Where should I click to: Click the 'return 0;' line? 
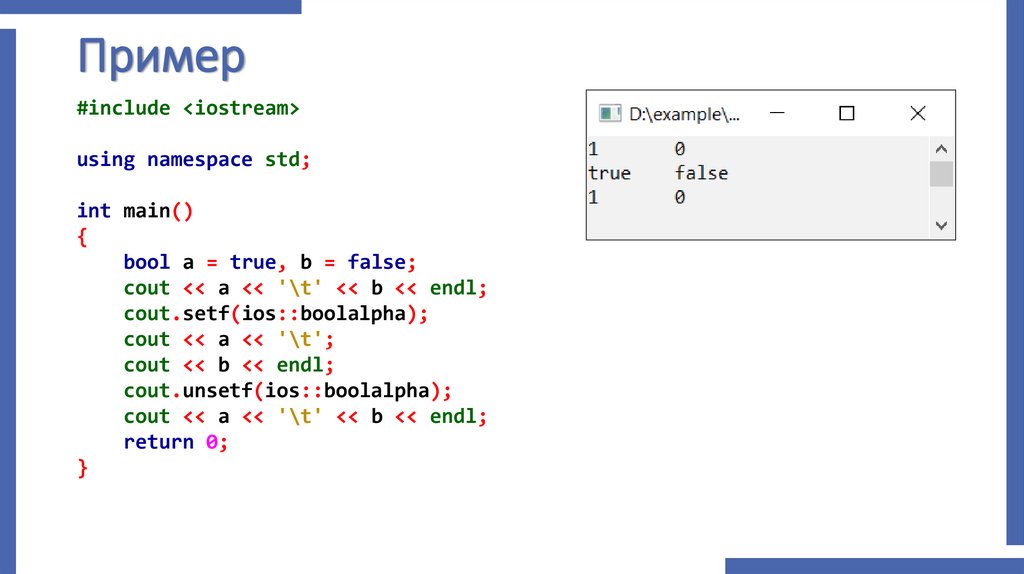176,442
